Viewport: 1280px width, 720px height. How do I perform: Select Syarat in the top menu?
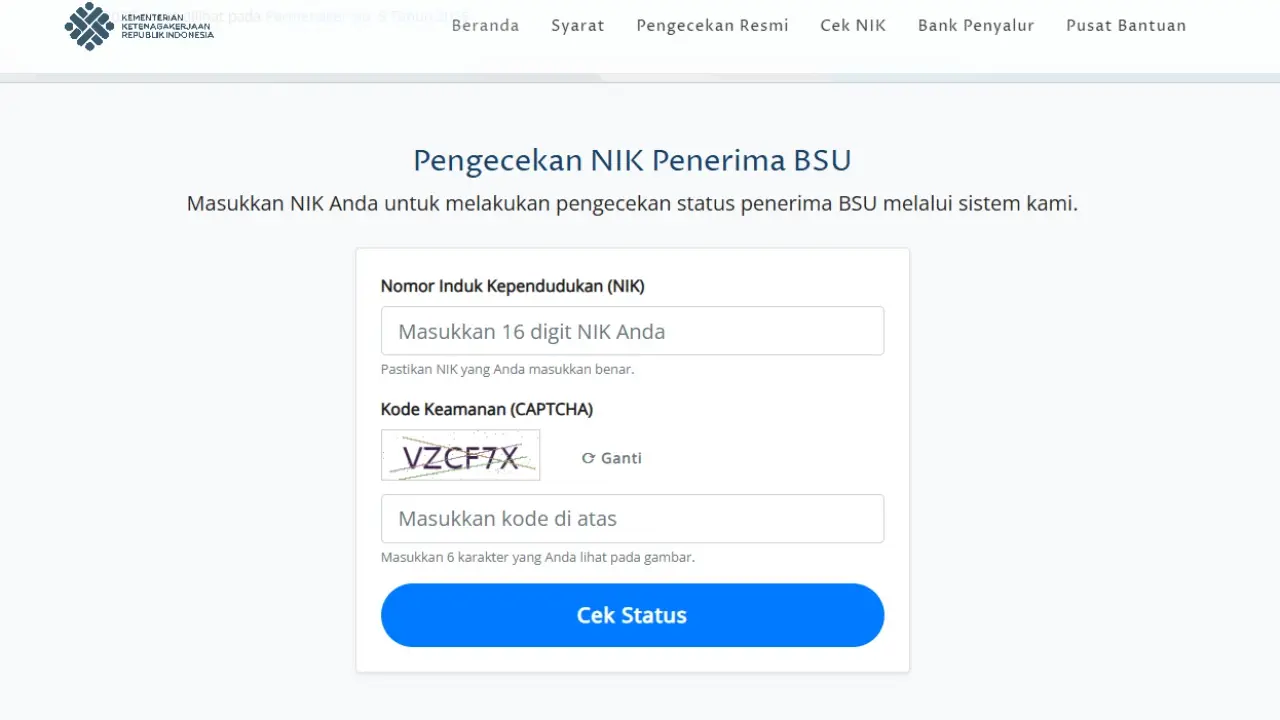tap(578, 25)
